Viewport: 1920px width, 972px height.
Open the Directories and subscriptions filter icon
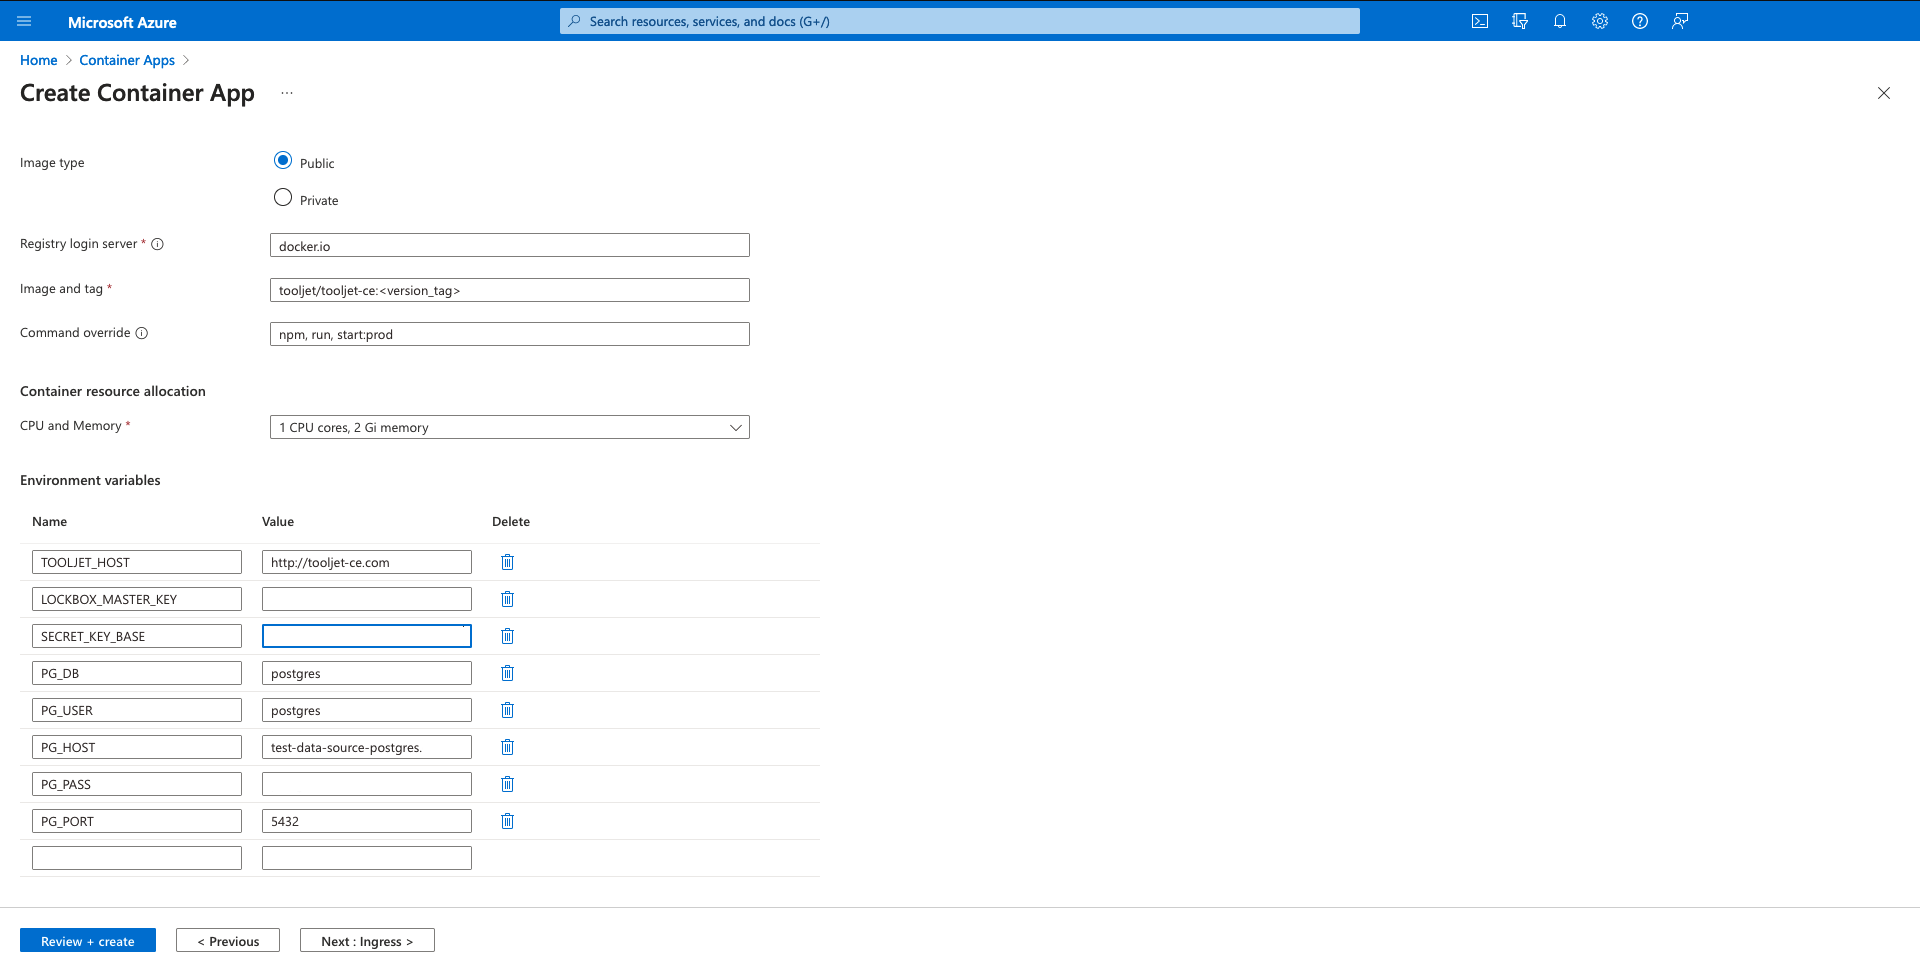(1520, 21)
